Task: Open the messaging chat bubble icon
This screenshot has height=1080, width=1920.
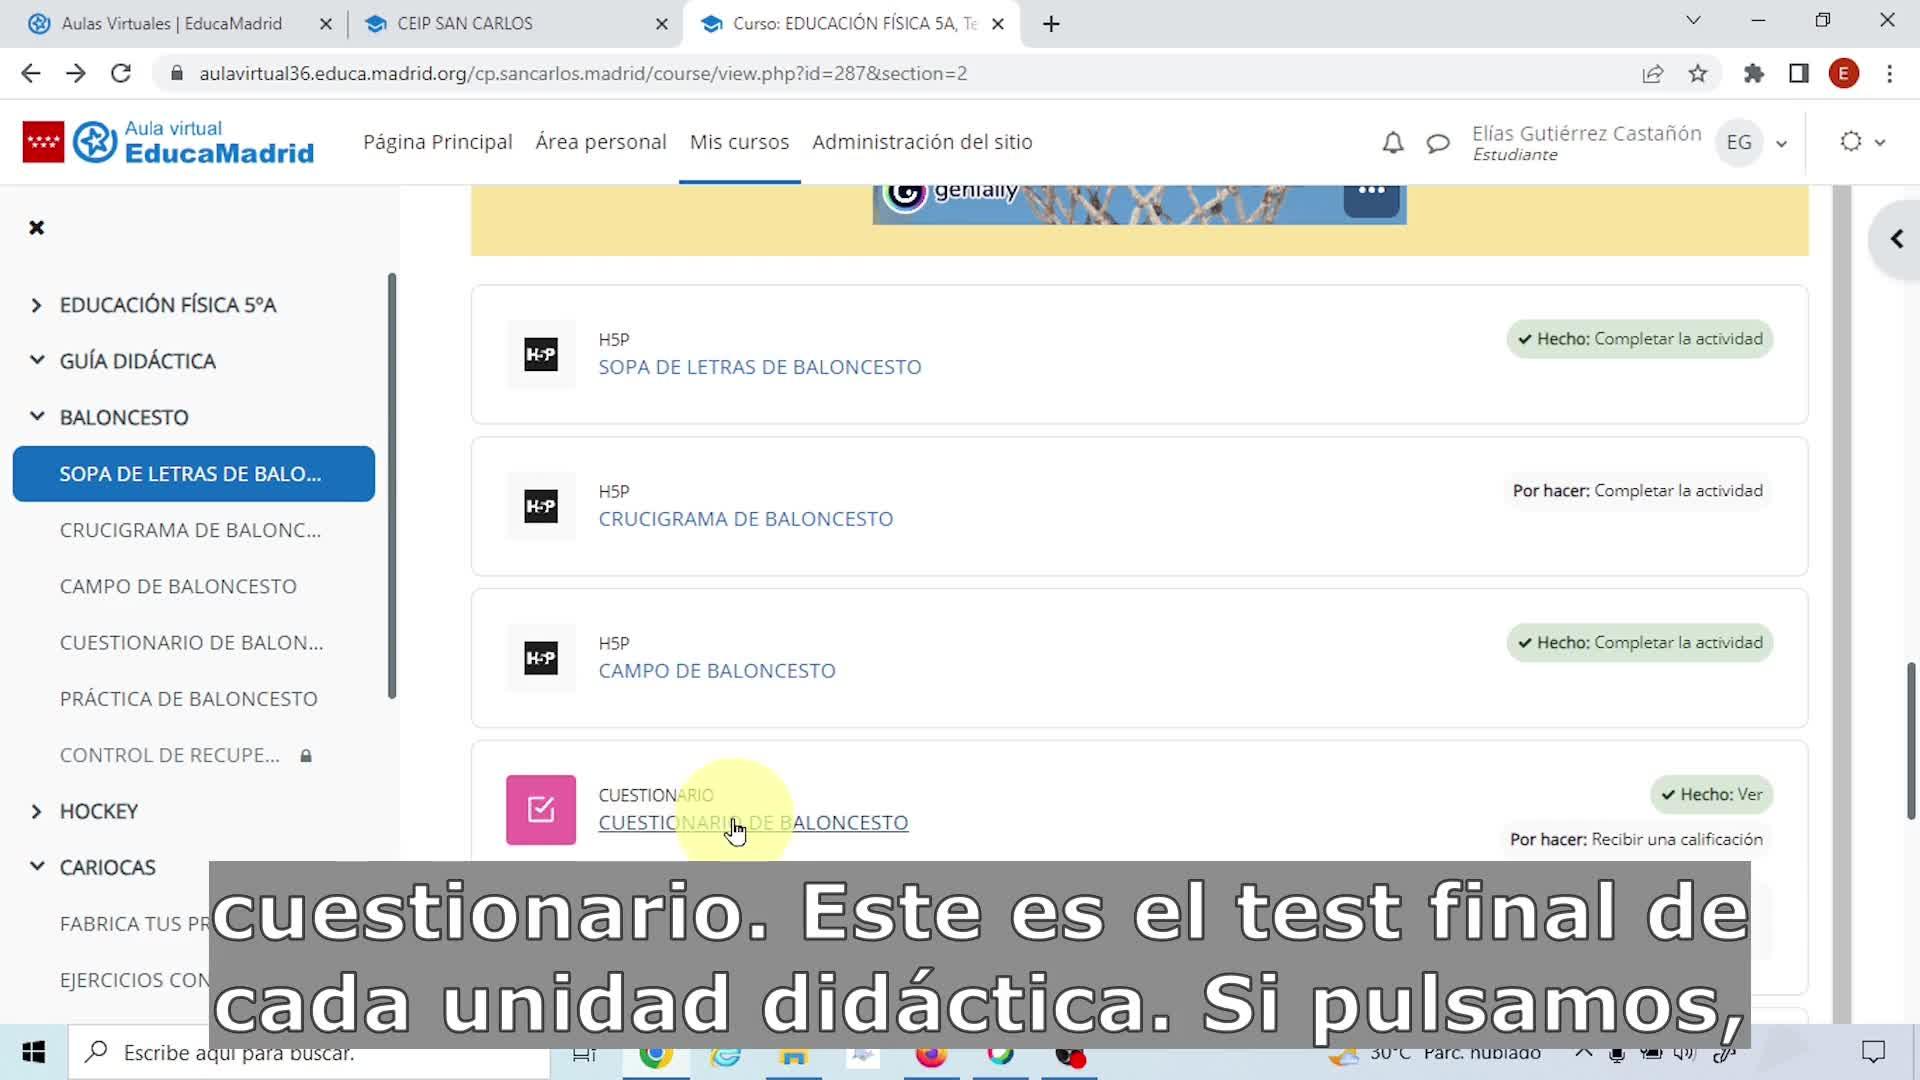Action: click(x=1438, y=143)
